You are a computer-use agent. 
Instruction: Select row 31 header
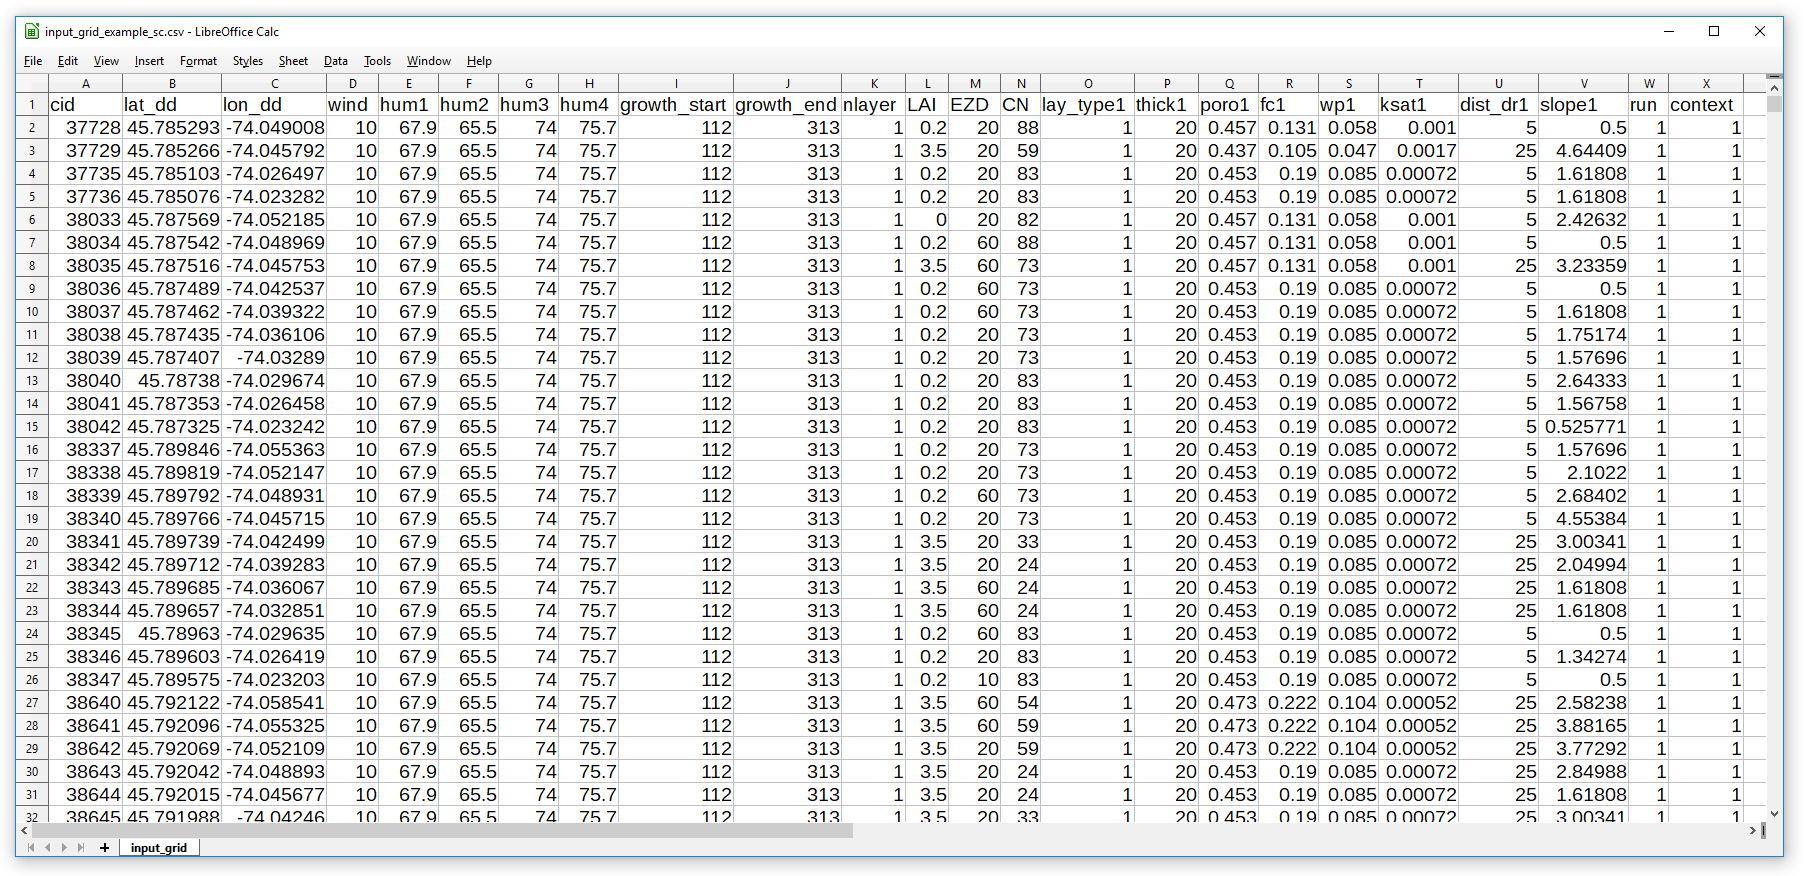point(32,795)
